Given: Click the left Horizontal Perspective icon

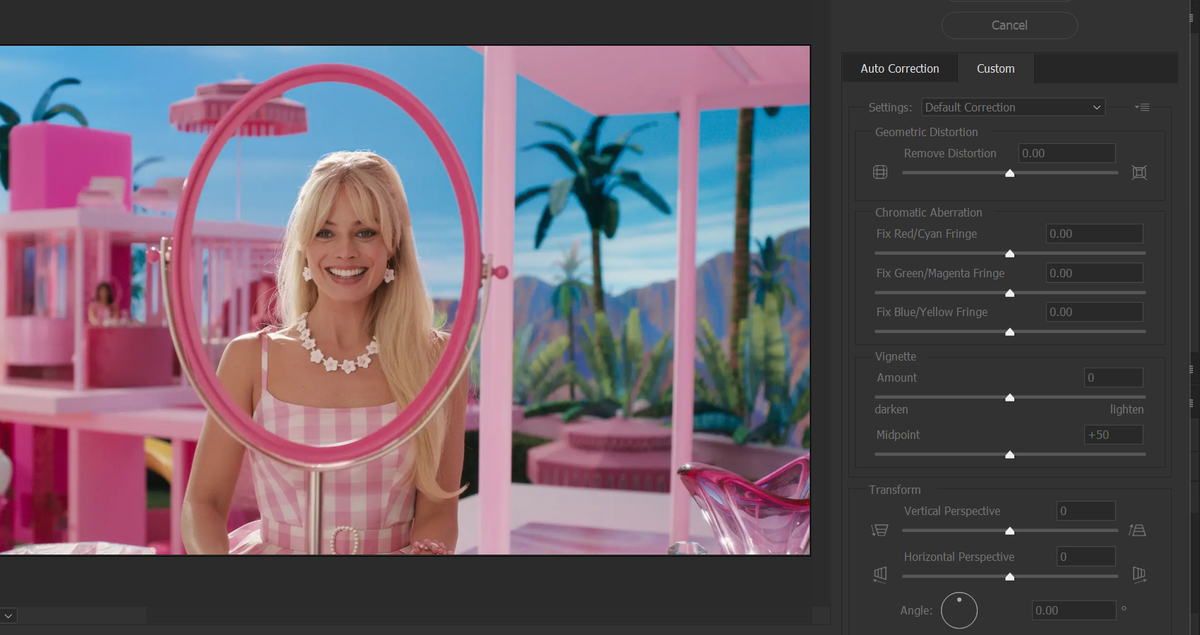Looking at the screenshot, I should (x=880, y=575).
